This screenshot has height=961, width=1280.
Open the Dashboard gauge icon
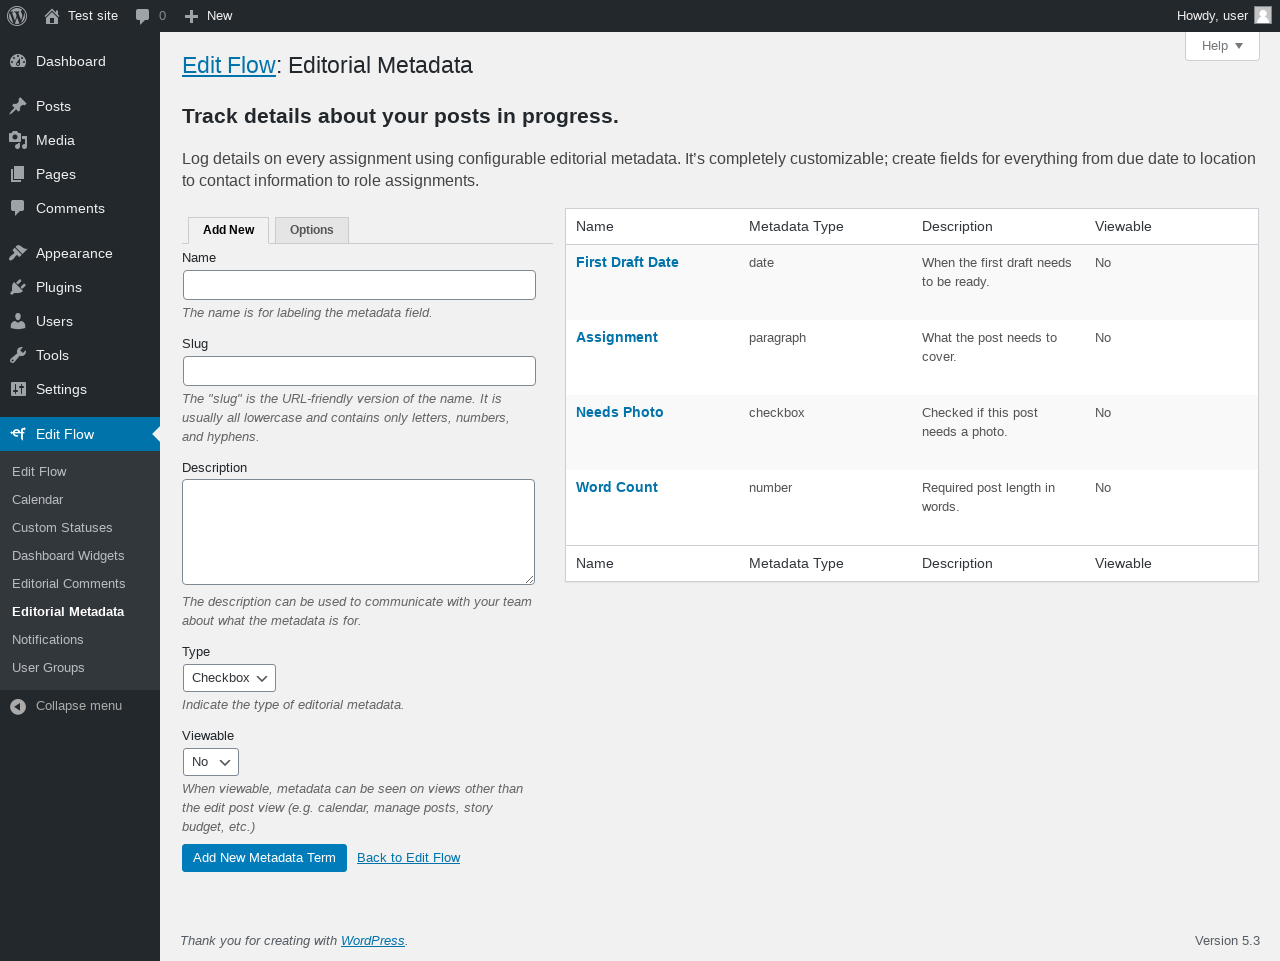point(18,61)
